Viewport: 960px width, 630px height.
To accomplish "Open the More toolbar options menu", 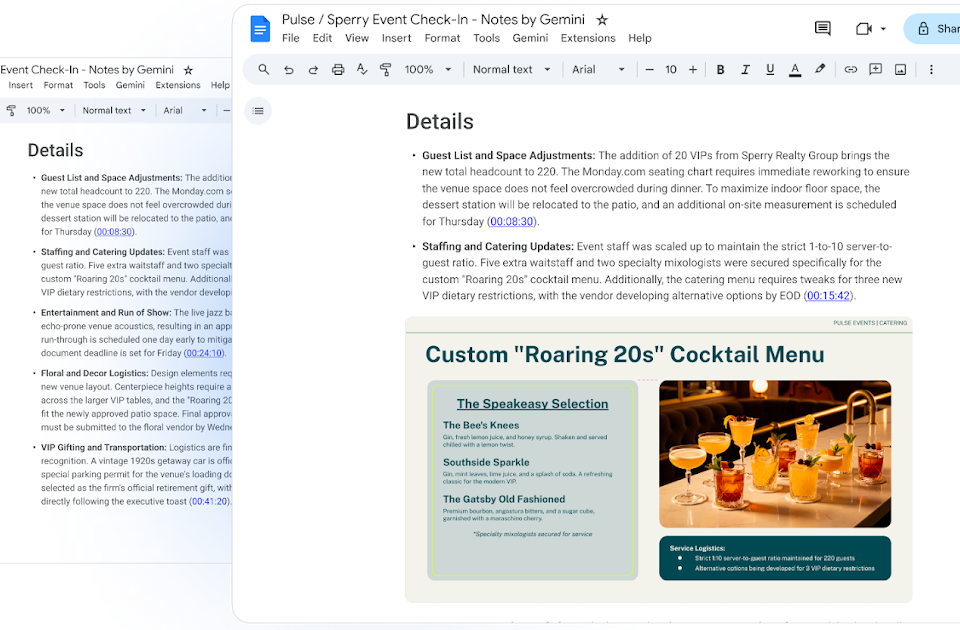I will click(x=931, y=70).
